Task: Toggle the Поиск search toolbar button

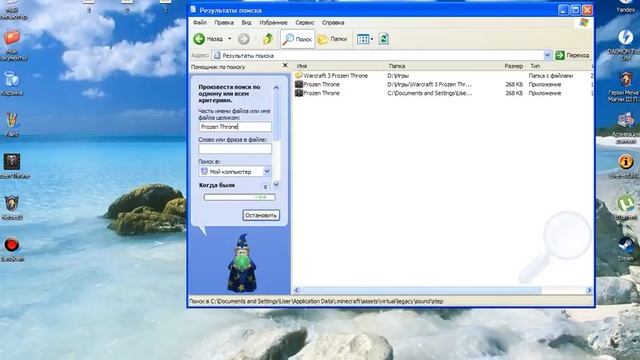Action: [298, 39]
